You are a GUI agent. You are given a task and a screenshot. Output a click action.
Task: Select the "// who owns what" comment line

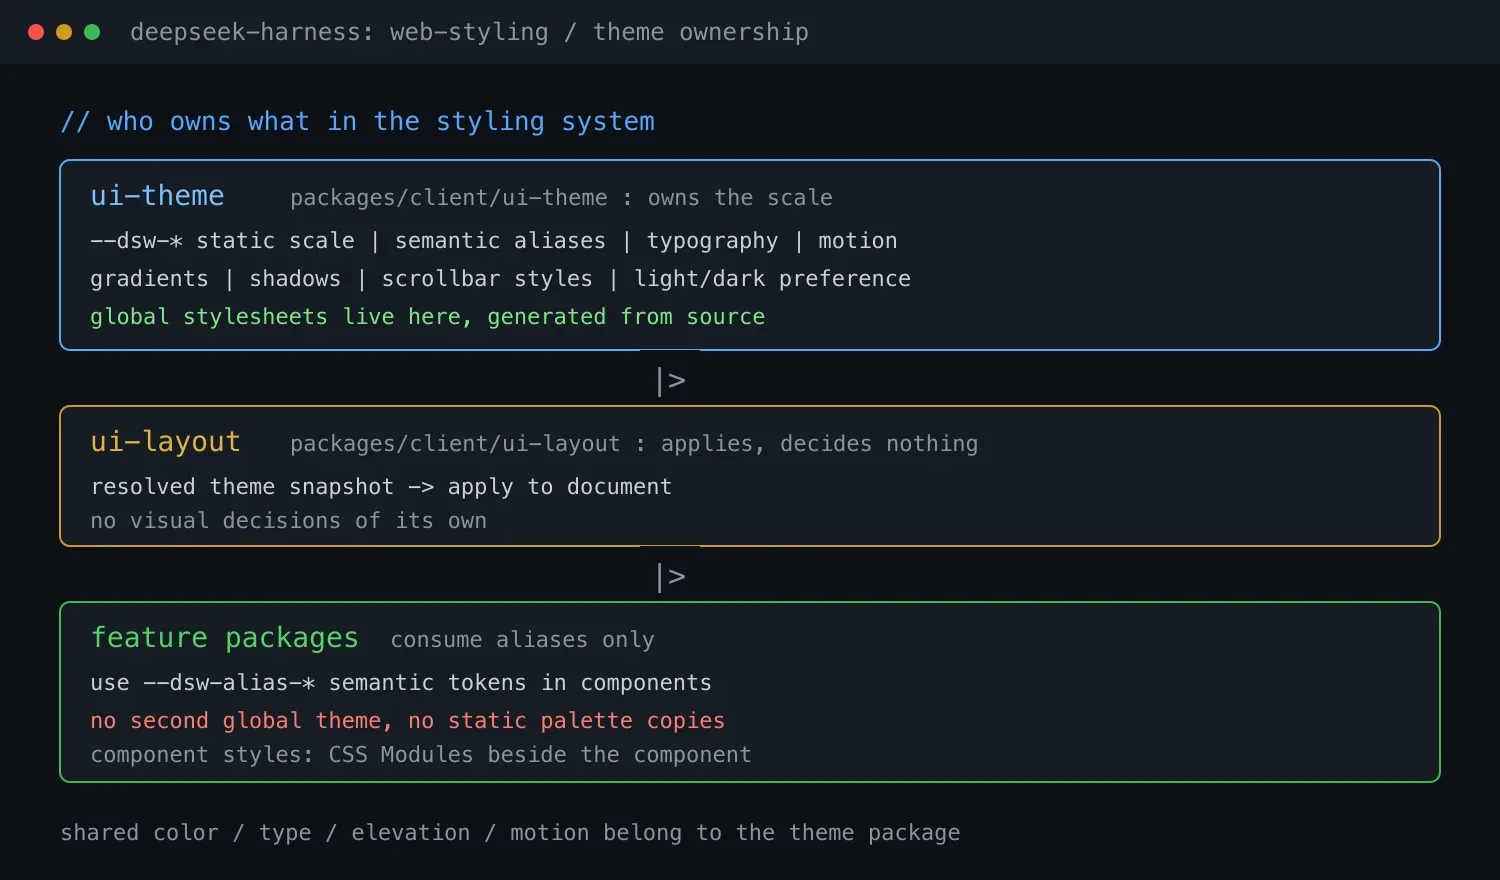pyautogui.click(x=357, y=122)
